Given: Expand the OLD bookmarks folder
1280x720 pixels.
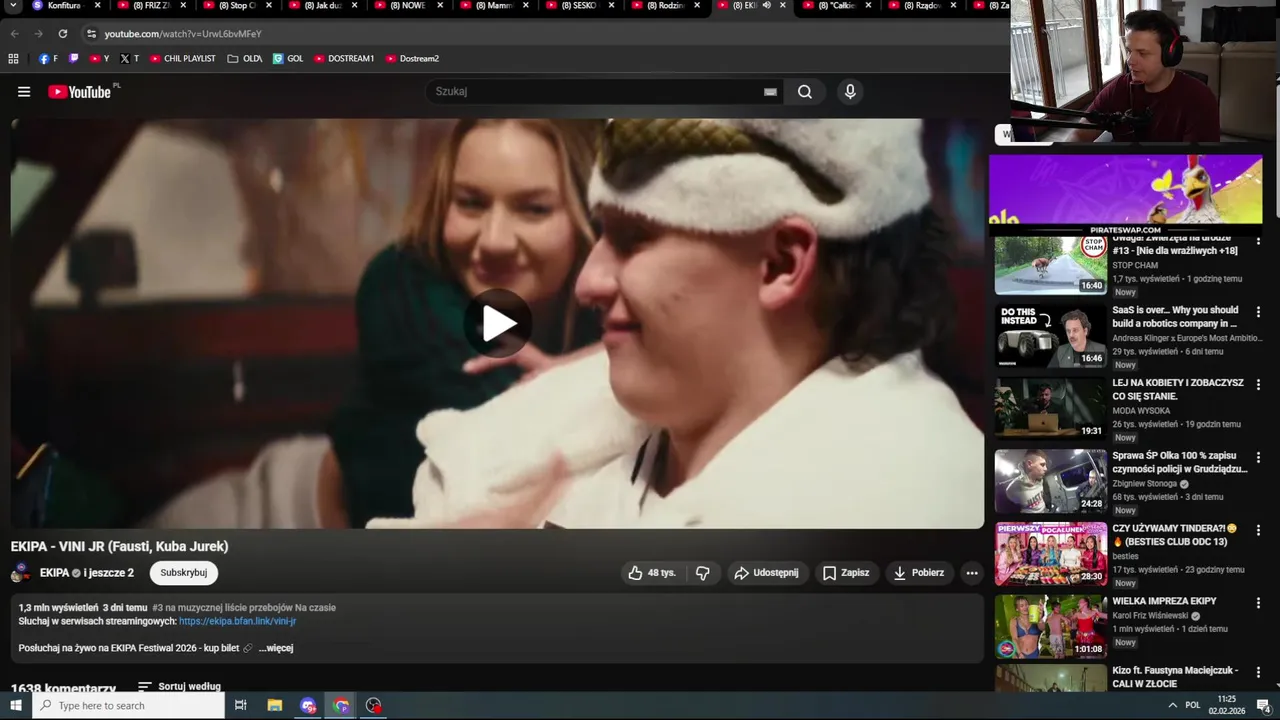Looking at the screenshot, I should click(x=245, y=59).
